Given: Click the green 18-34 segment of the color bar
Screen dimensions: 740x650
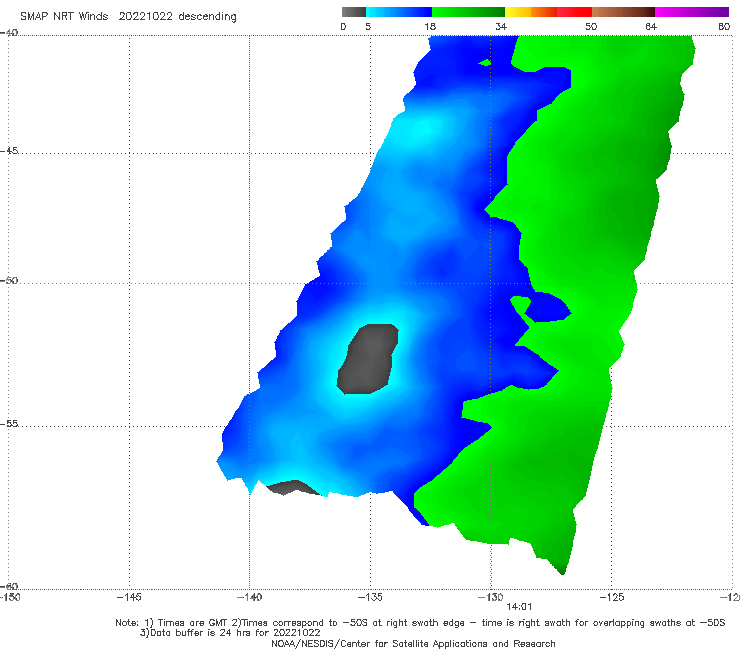Looking at the screenshot, I should [x=468, y=12].
